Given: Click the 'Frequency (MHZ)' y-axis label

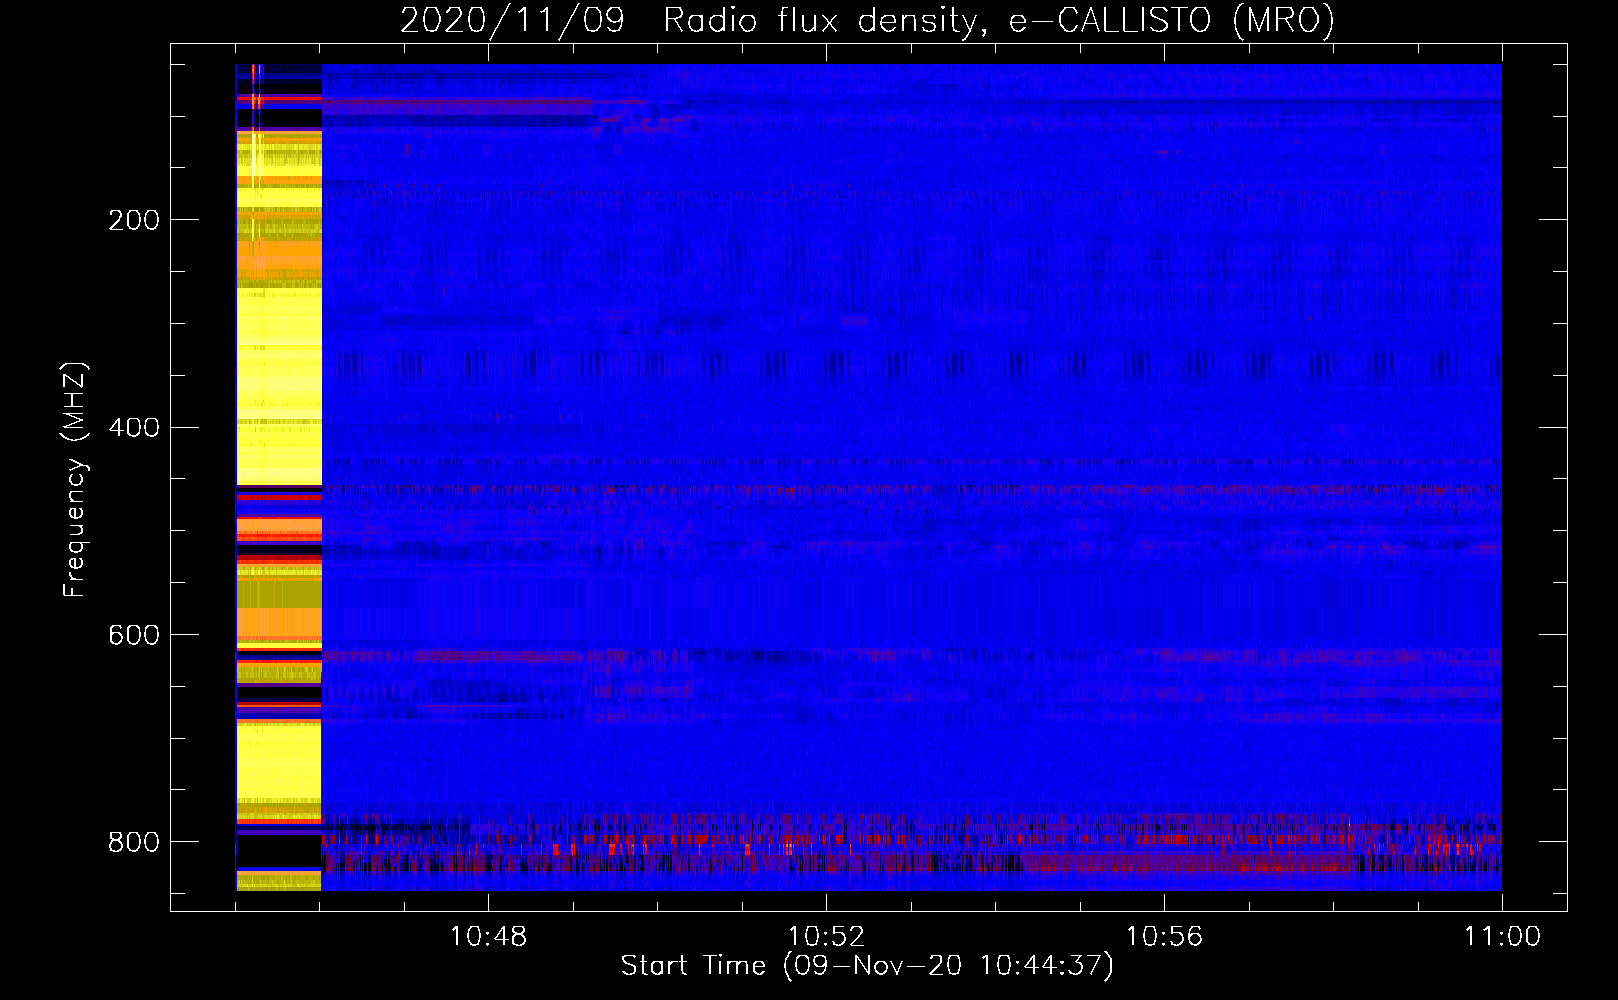Looking at the screenshot, I should click(x=75, y=480).
